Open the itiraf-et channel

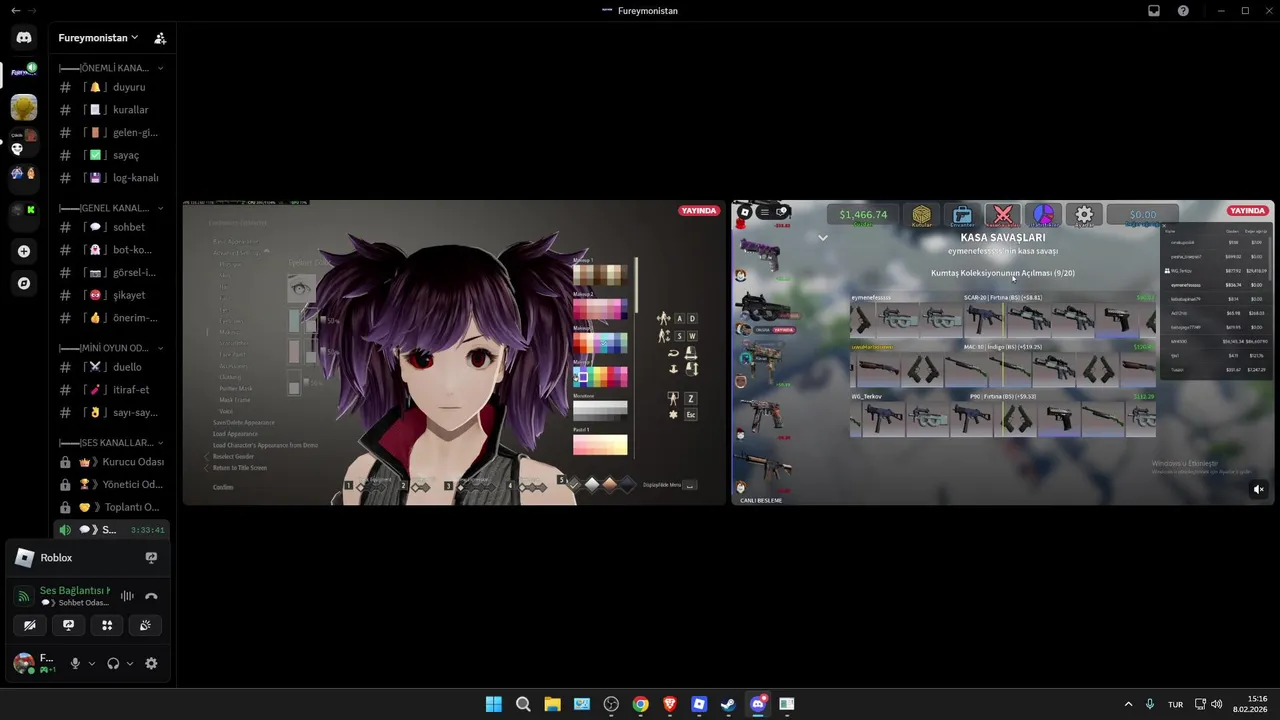click(111, 390)
